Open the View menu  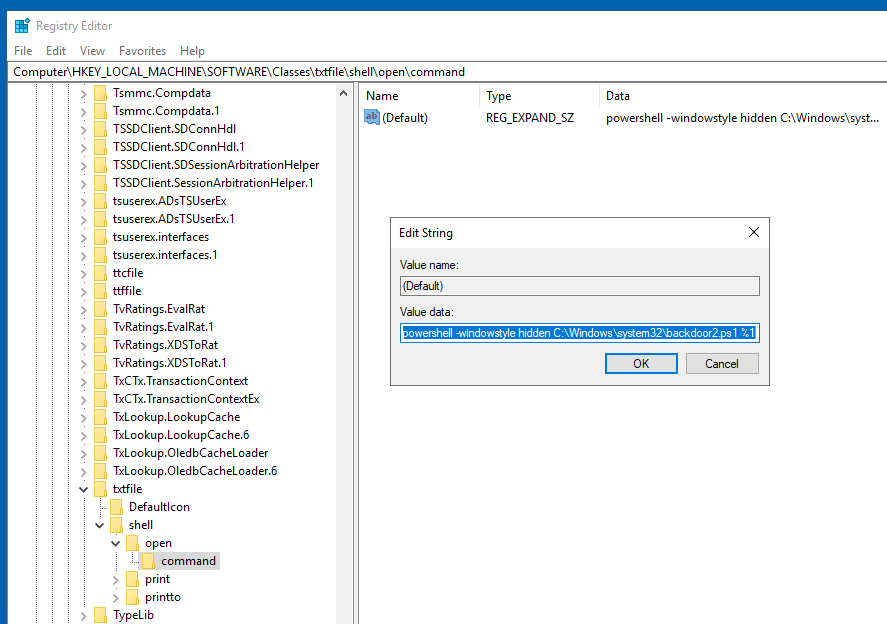pos(92,51)
